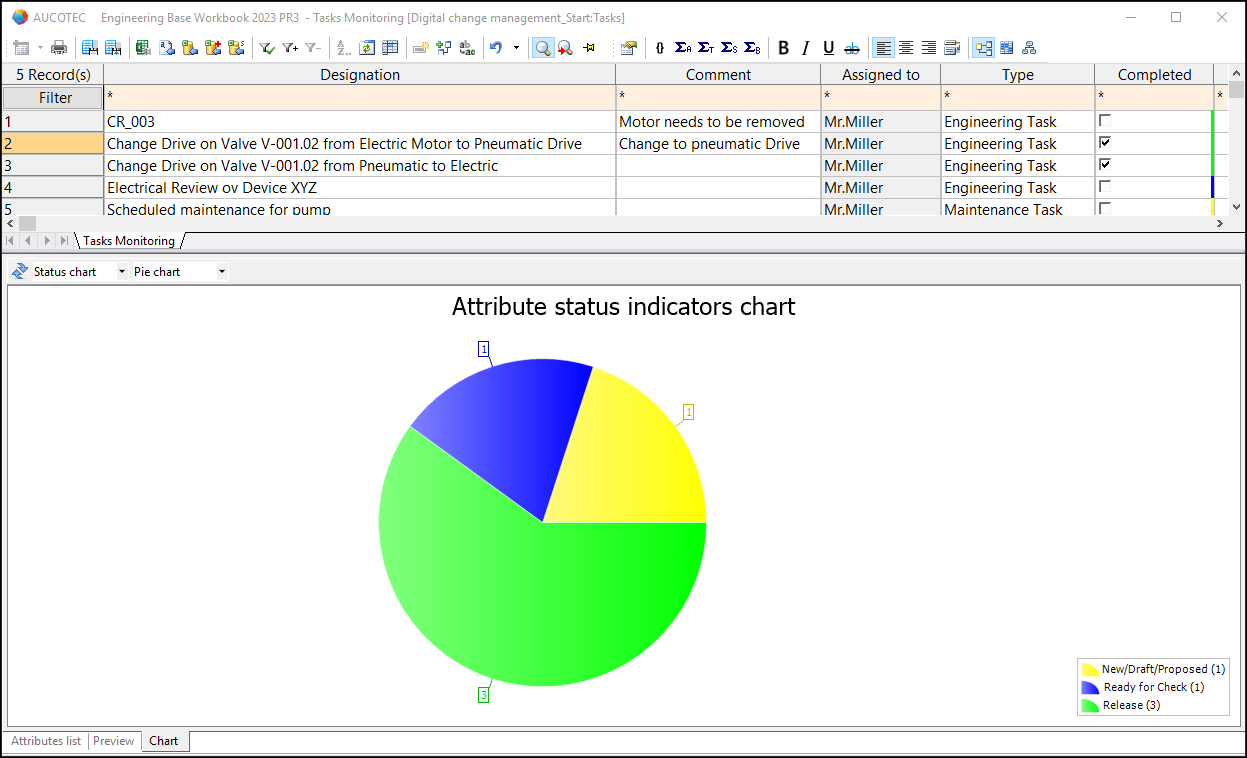Click the undo arrow icon
This screenshot has height=758, width=1247.
(x=496, y=47)
